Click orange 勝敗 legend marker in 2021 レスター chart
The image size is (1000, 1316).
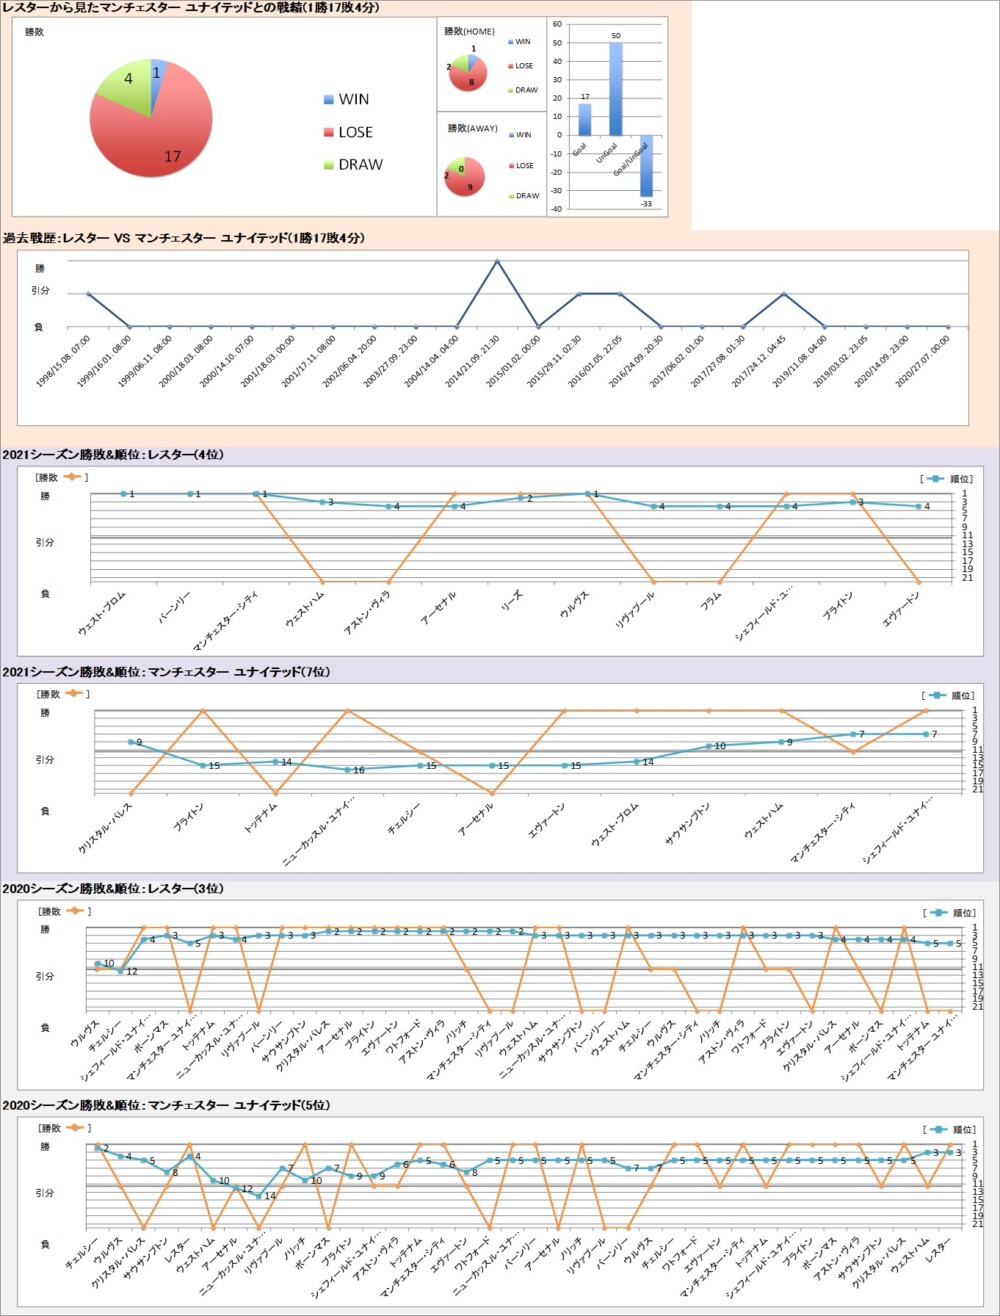click(73, 476)
